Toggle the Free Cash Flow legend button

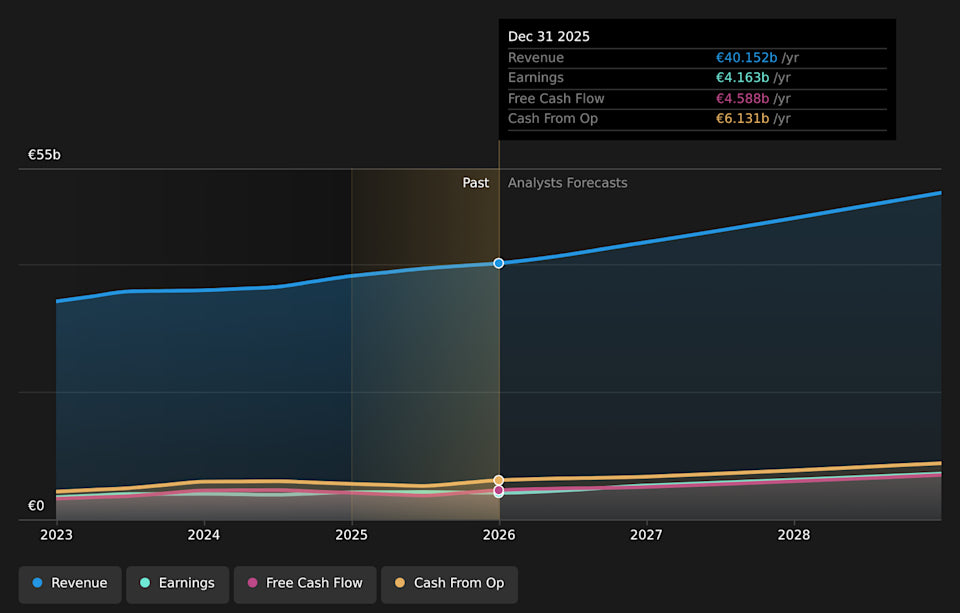[305, 584]
